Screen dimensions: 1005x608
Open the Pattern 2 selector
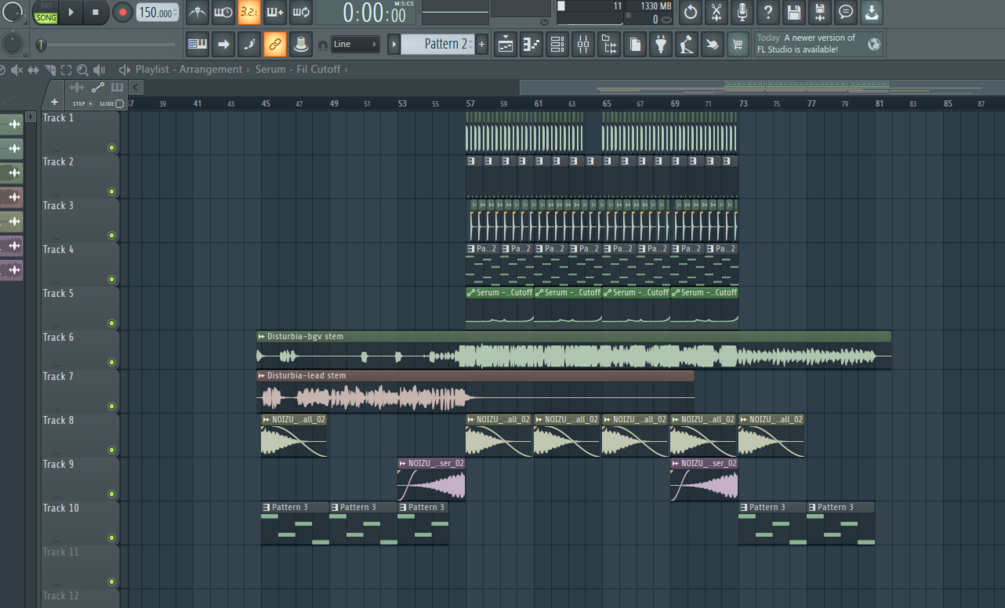tap(438, 44)
